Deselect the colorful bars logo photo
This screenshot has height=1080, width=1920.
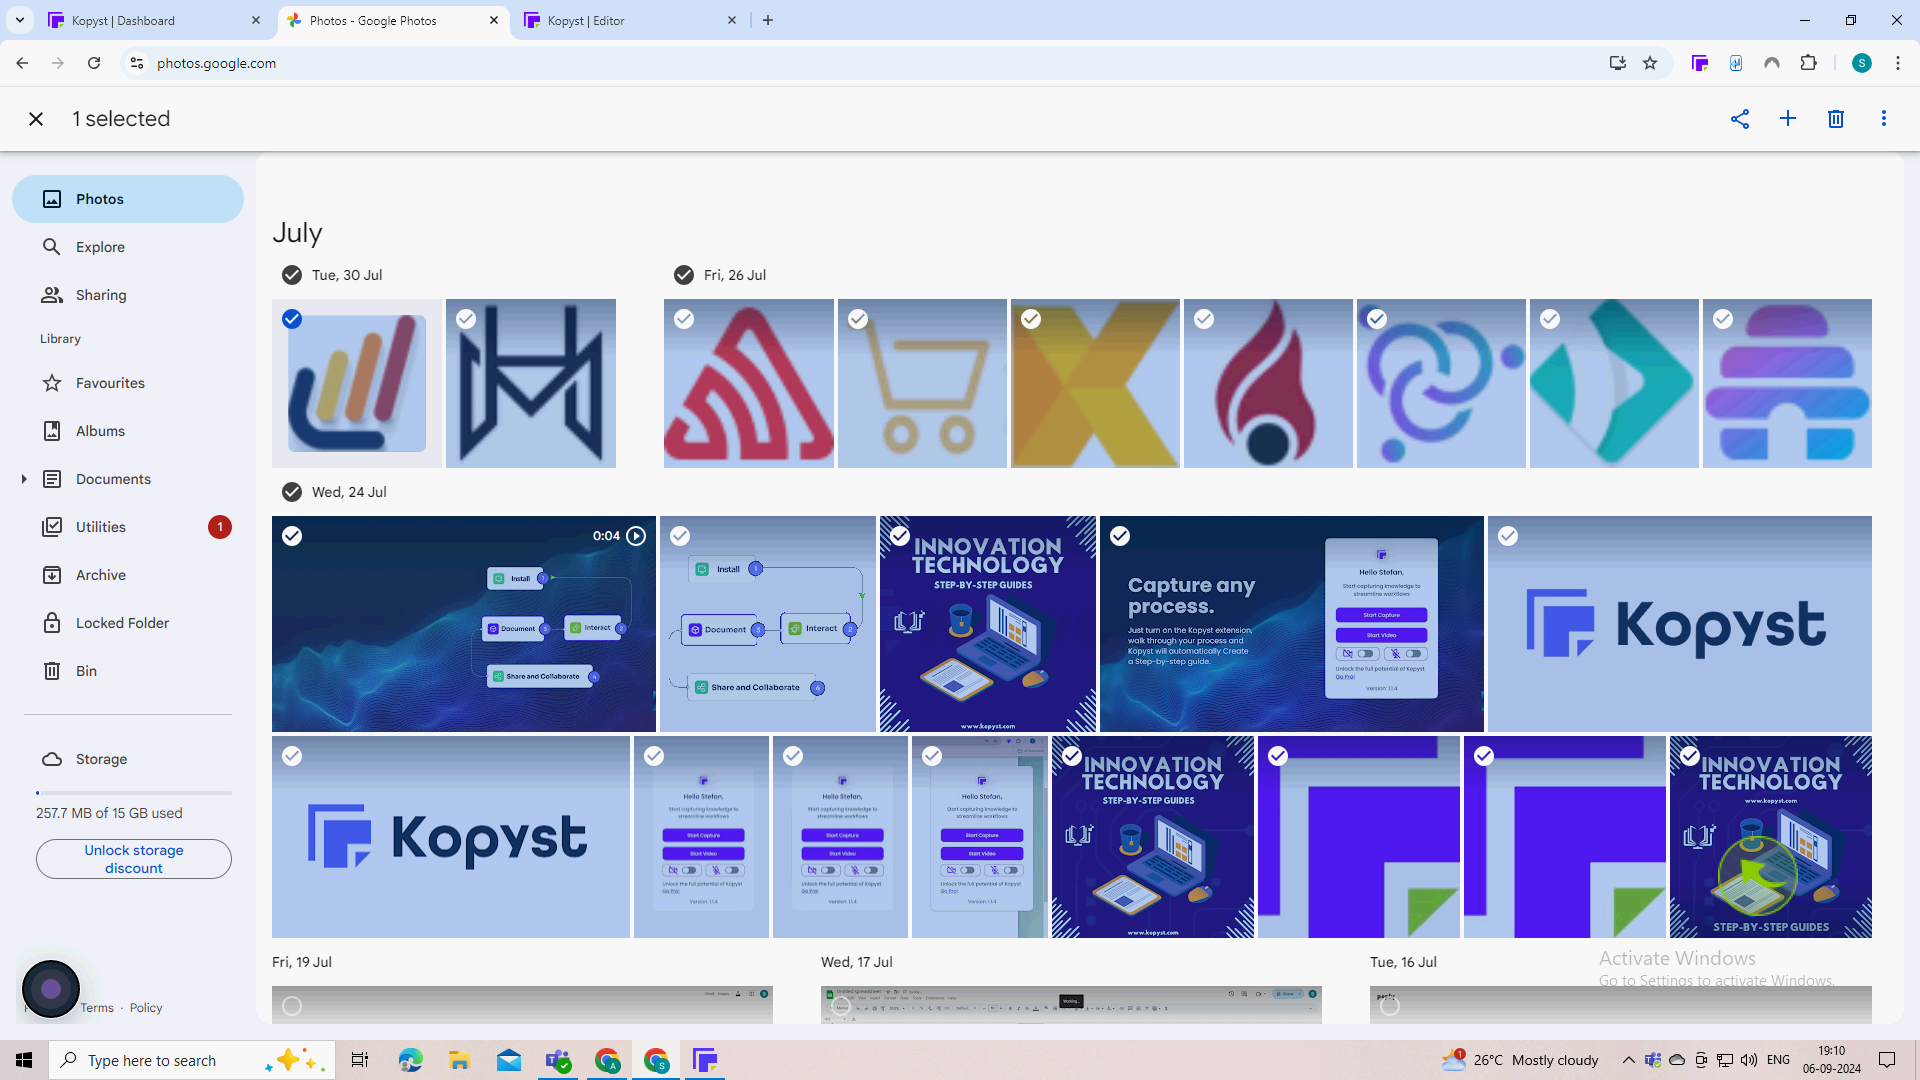coord(292,319)
